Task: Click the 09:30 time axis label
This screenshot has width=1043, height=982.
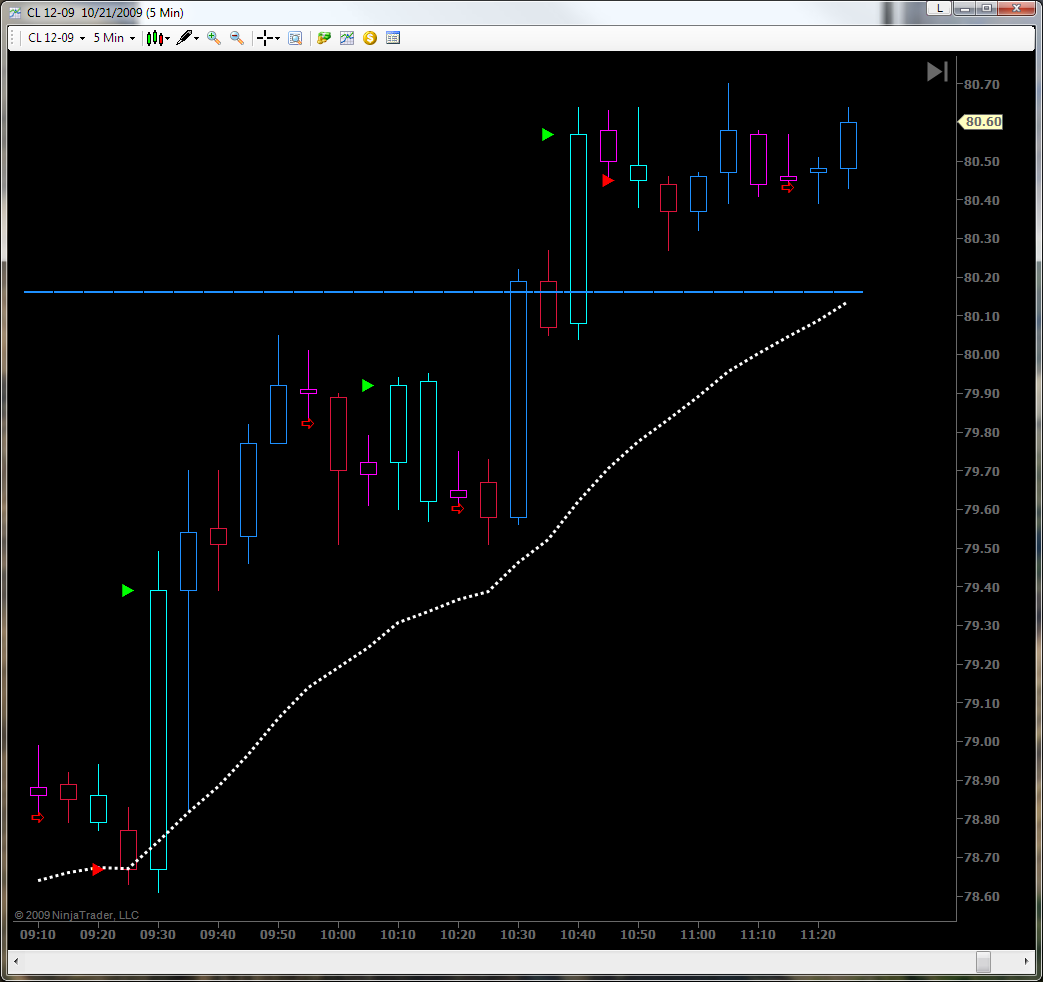Action: (158, 934)
